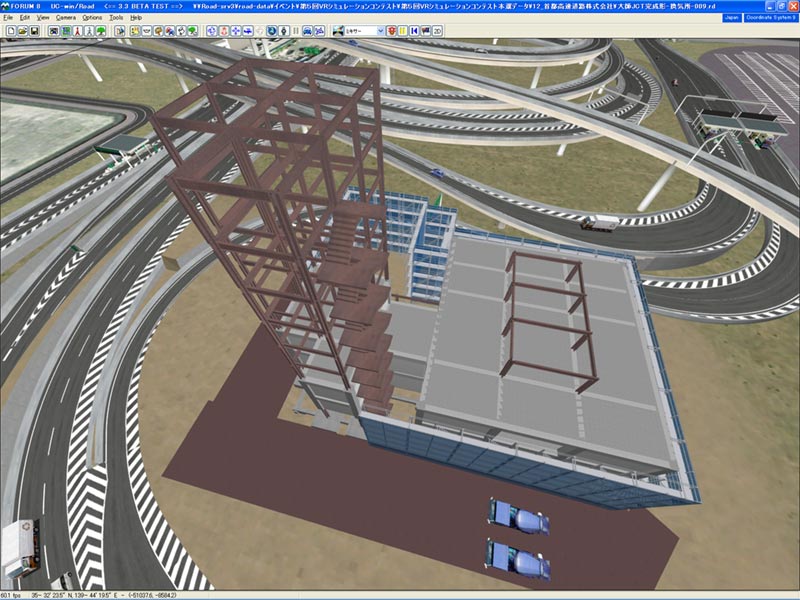Open the Camera menu
Image resolution: width=800 pixels, height=600 pixels.
[x=66, y=17]
